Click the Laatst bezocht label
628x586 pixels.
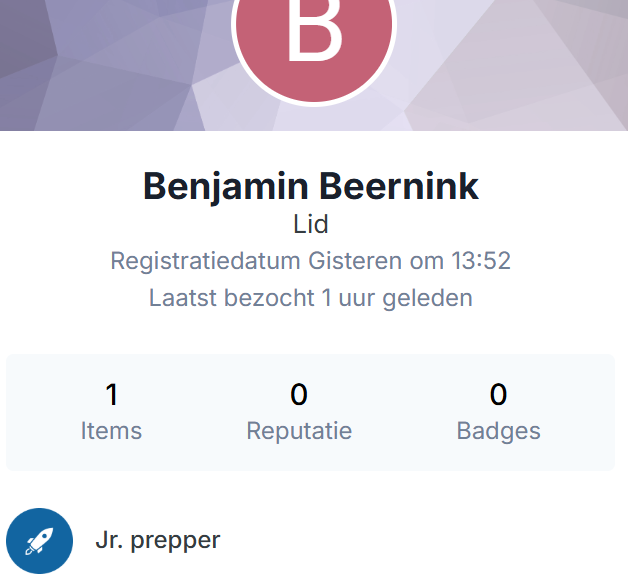click(232, 298)
